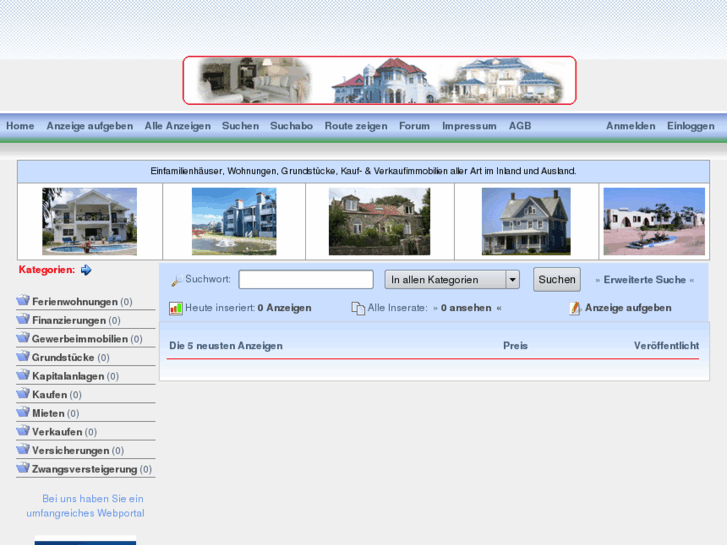Open the Versicherungen category

pos(70,450)
